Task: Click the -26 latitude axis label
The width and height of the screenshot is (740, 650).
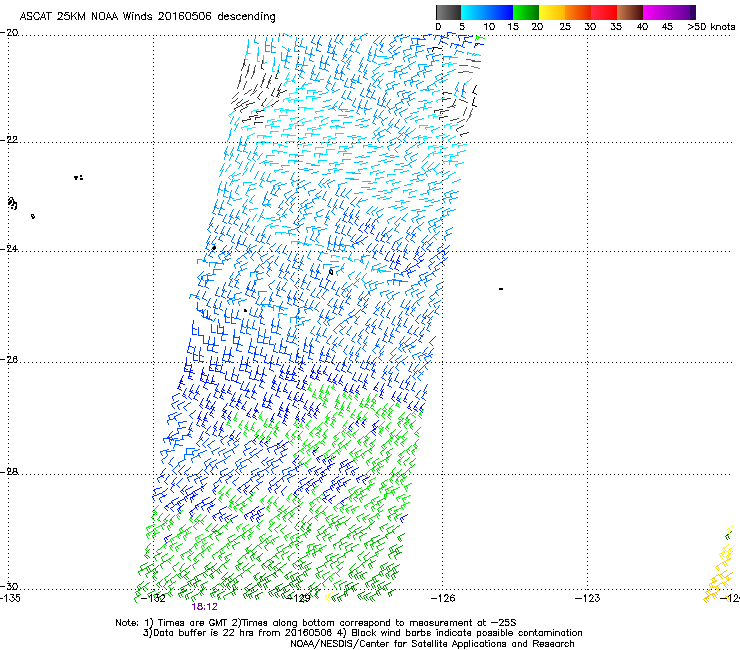Action: [x=9, y=360]
